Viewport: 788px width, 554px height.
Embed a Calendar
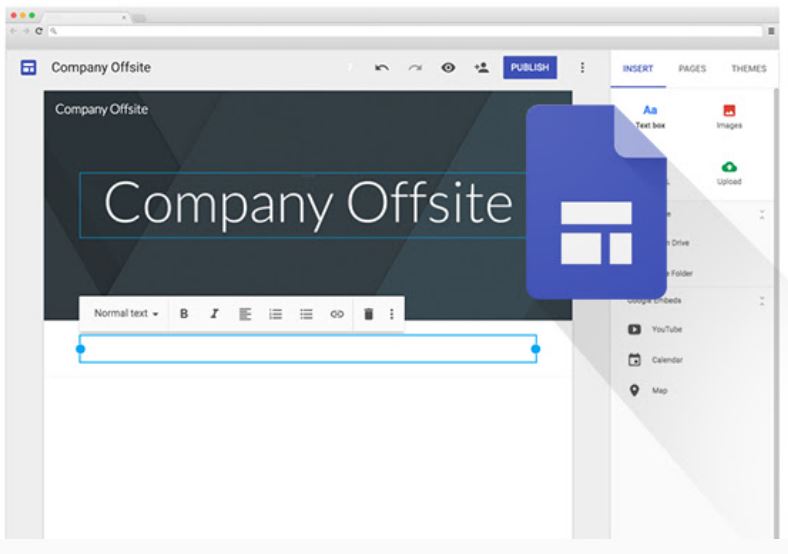pos(655,360)
